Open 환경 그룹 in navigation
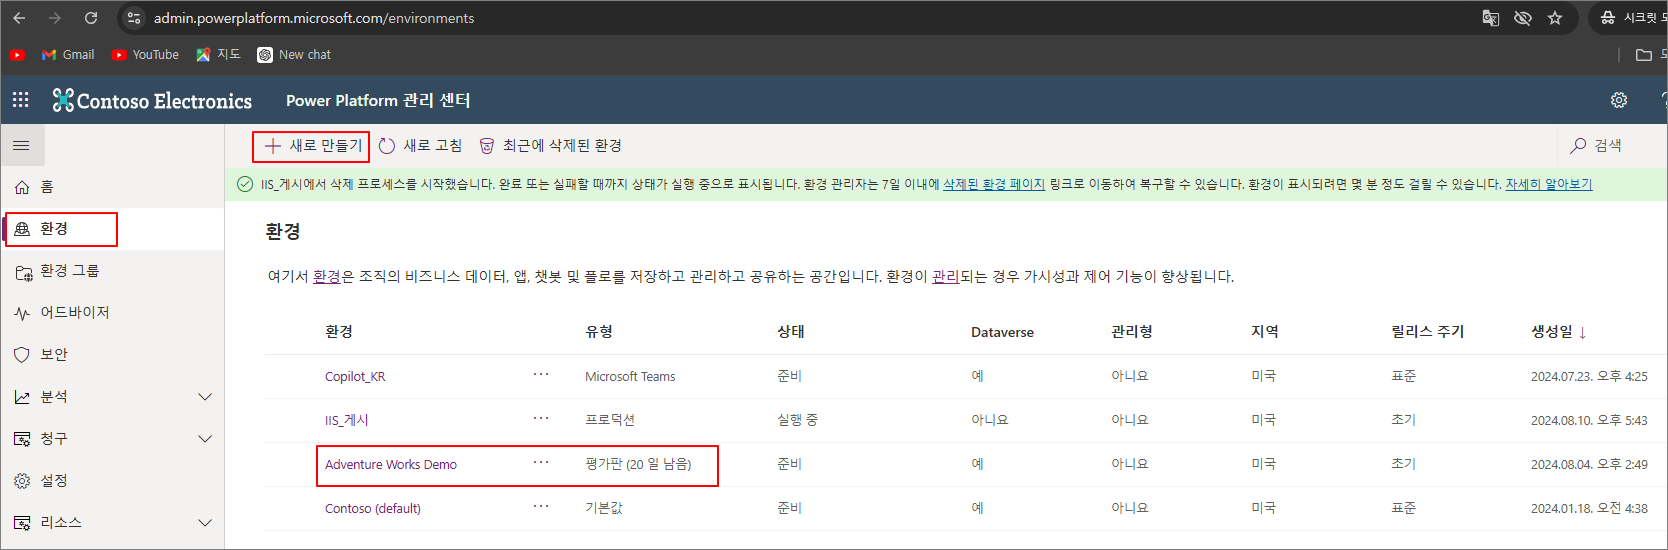1668x550 pixels. pos(112,271)
